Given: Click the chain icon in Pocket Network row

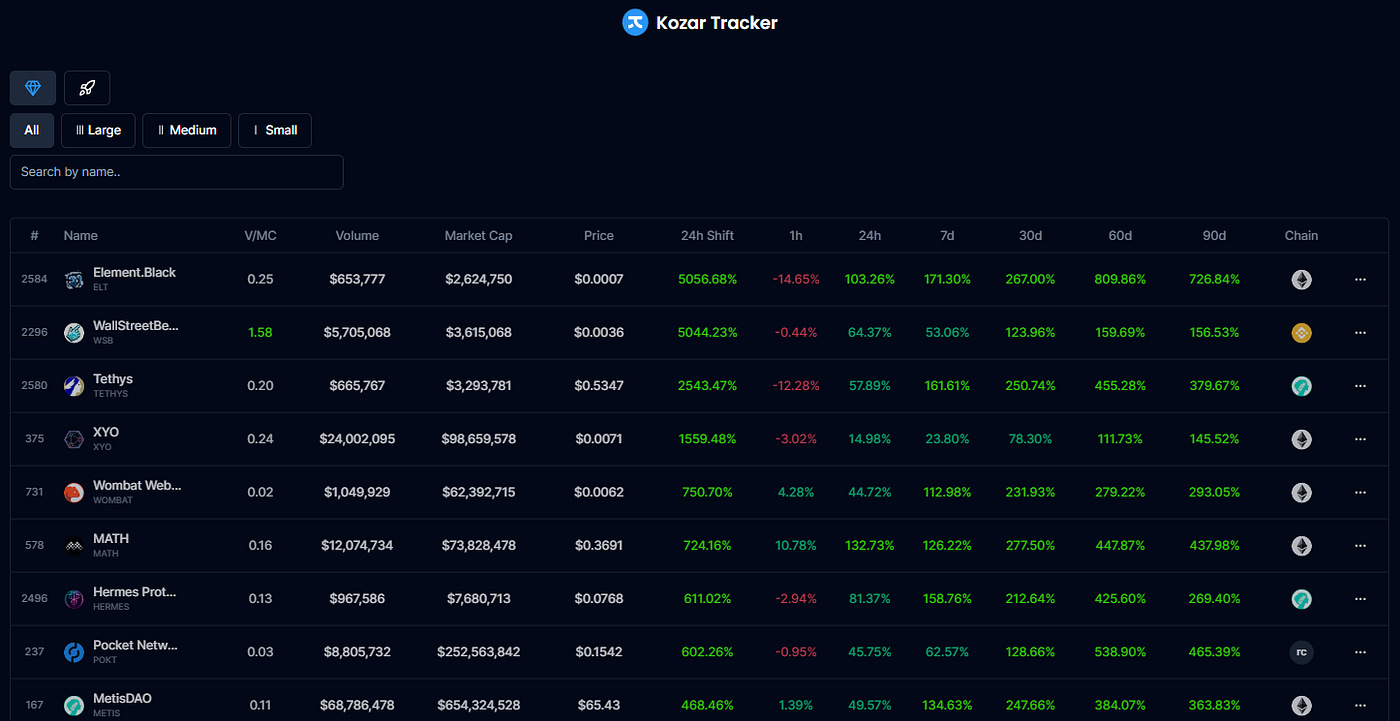Looking at the screenshot, I should pyautogui.click(x=1301, y=652).
